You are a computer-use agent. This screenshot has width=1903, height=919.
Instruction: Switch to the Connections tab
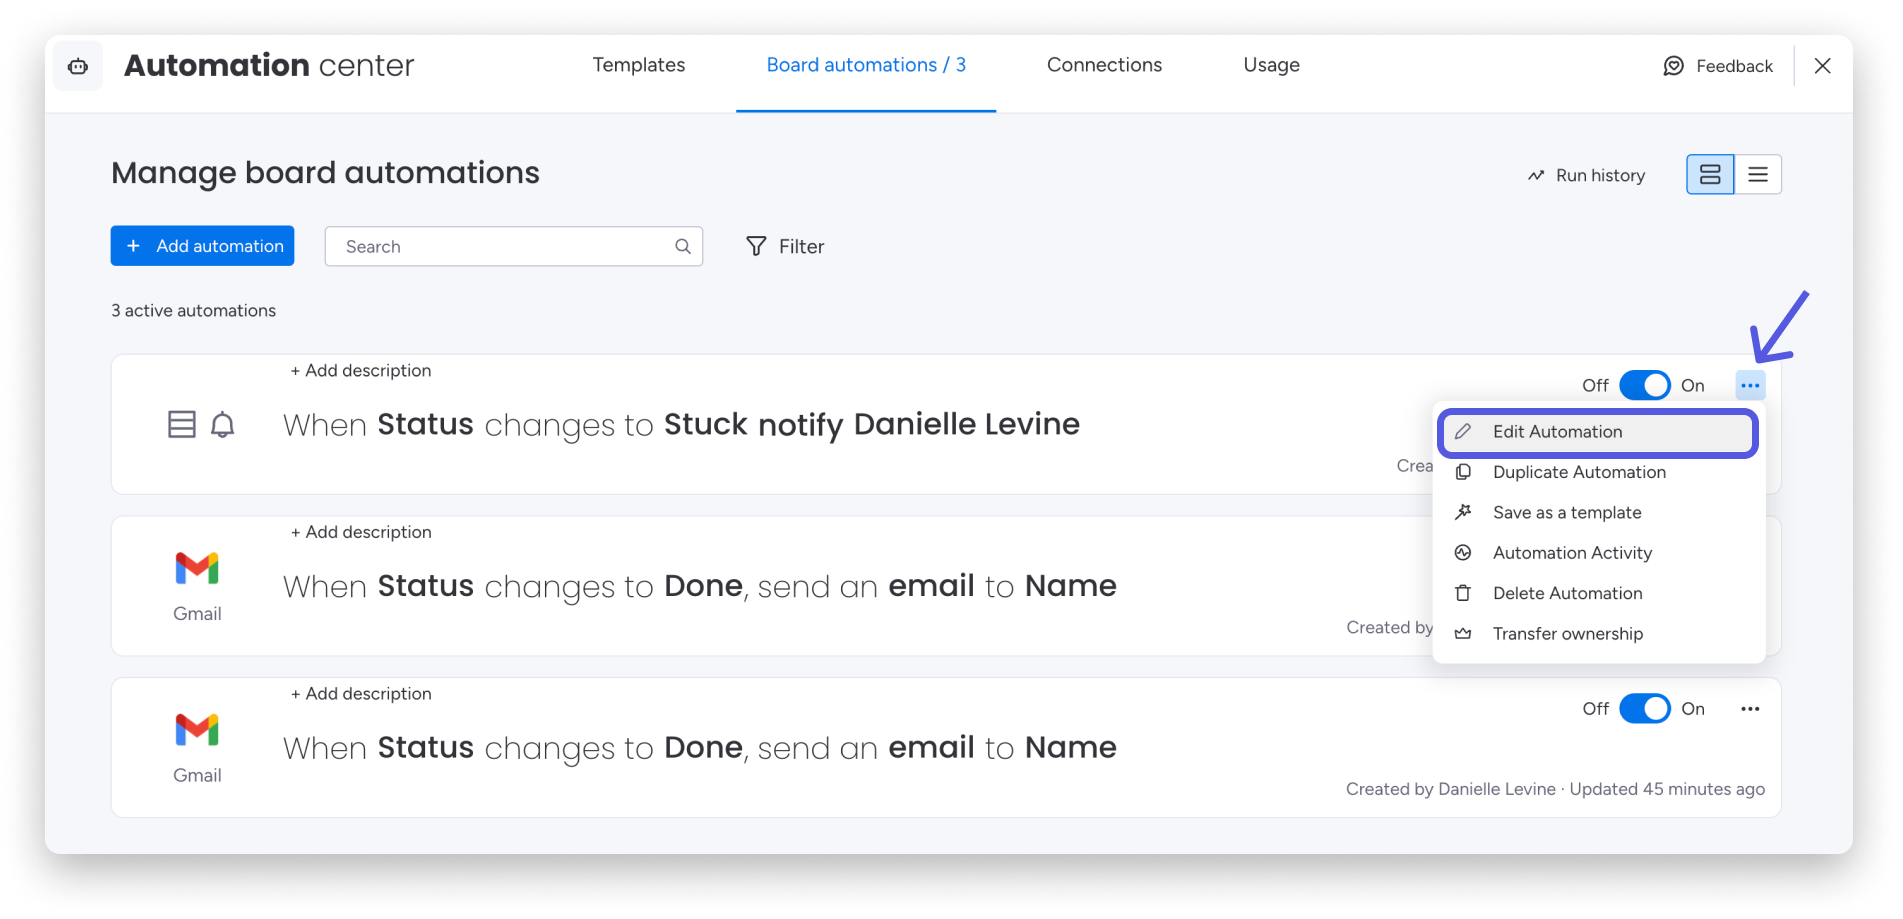pos(1104,65)
